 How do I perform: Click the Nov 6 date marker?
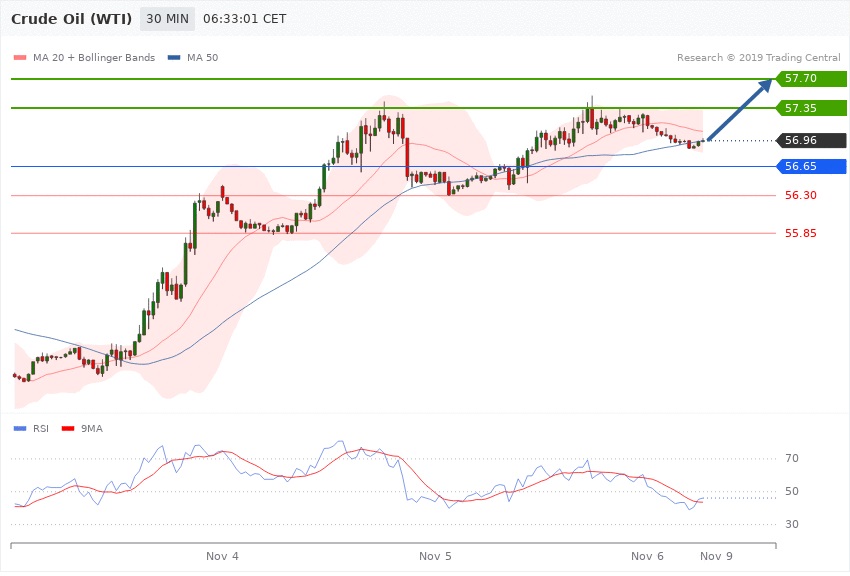pyautogui.click(x=647, y=556)
